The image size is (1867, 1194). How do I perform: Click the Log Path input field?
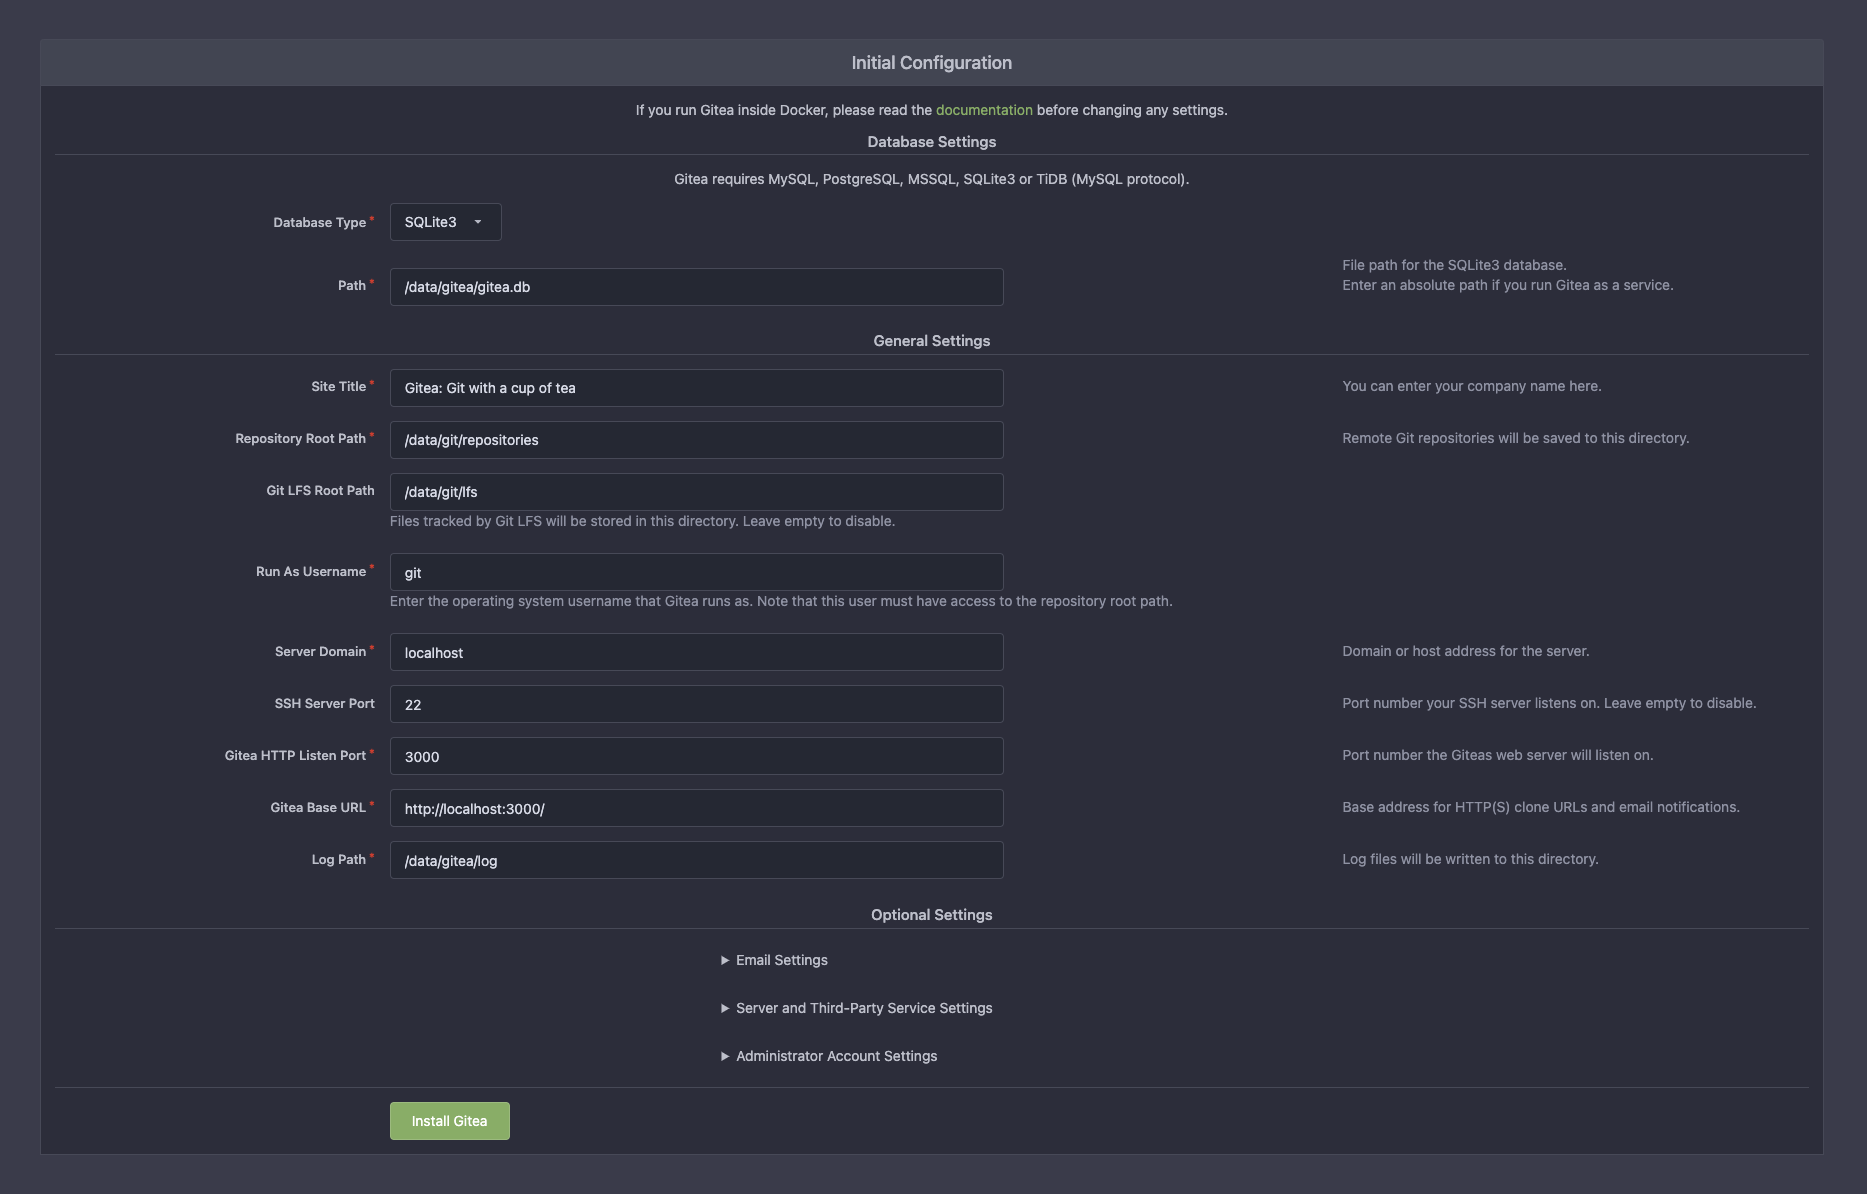click(x=696, y=859)
